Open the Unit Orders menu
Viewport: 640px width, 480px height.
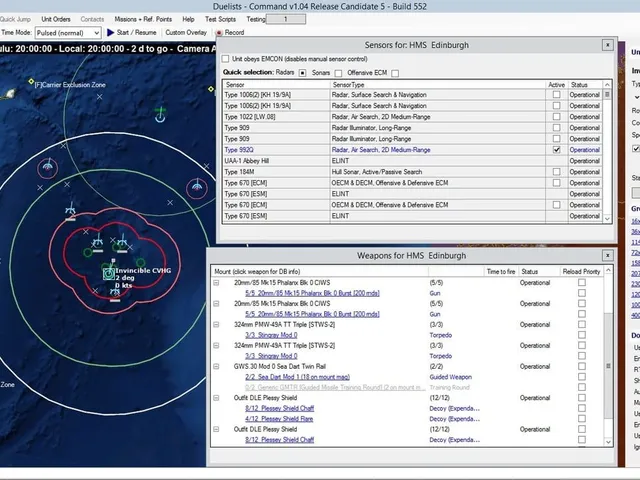pyautogui.click(x=56, y=19)
